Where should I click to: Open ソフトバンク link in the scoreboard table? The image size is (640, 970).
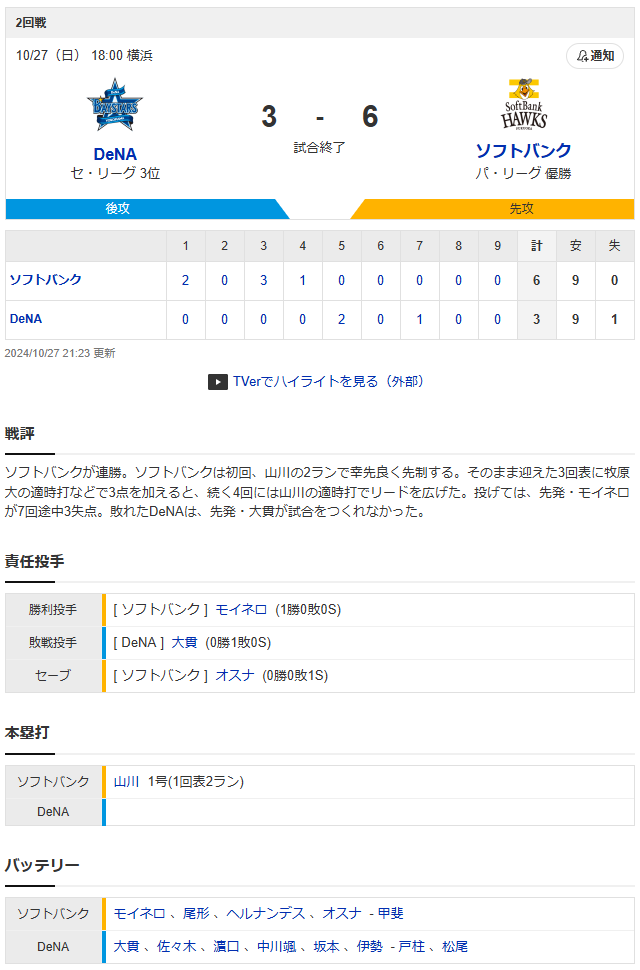click(x=46, y=280)
